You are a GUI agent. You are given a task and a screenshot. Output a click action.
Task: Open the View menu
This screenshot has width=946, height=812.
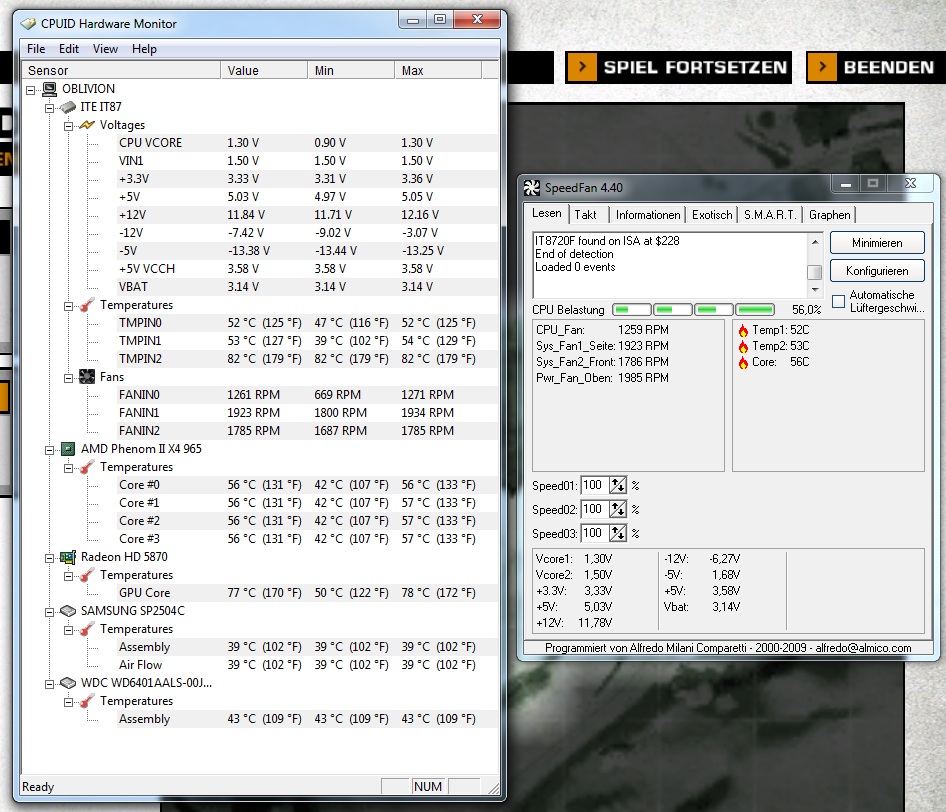[105, 49]
